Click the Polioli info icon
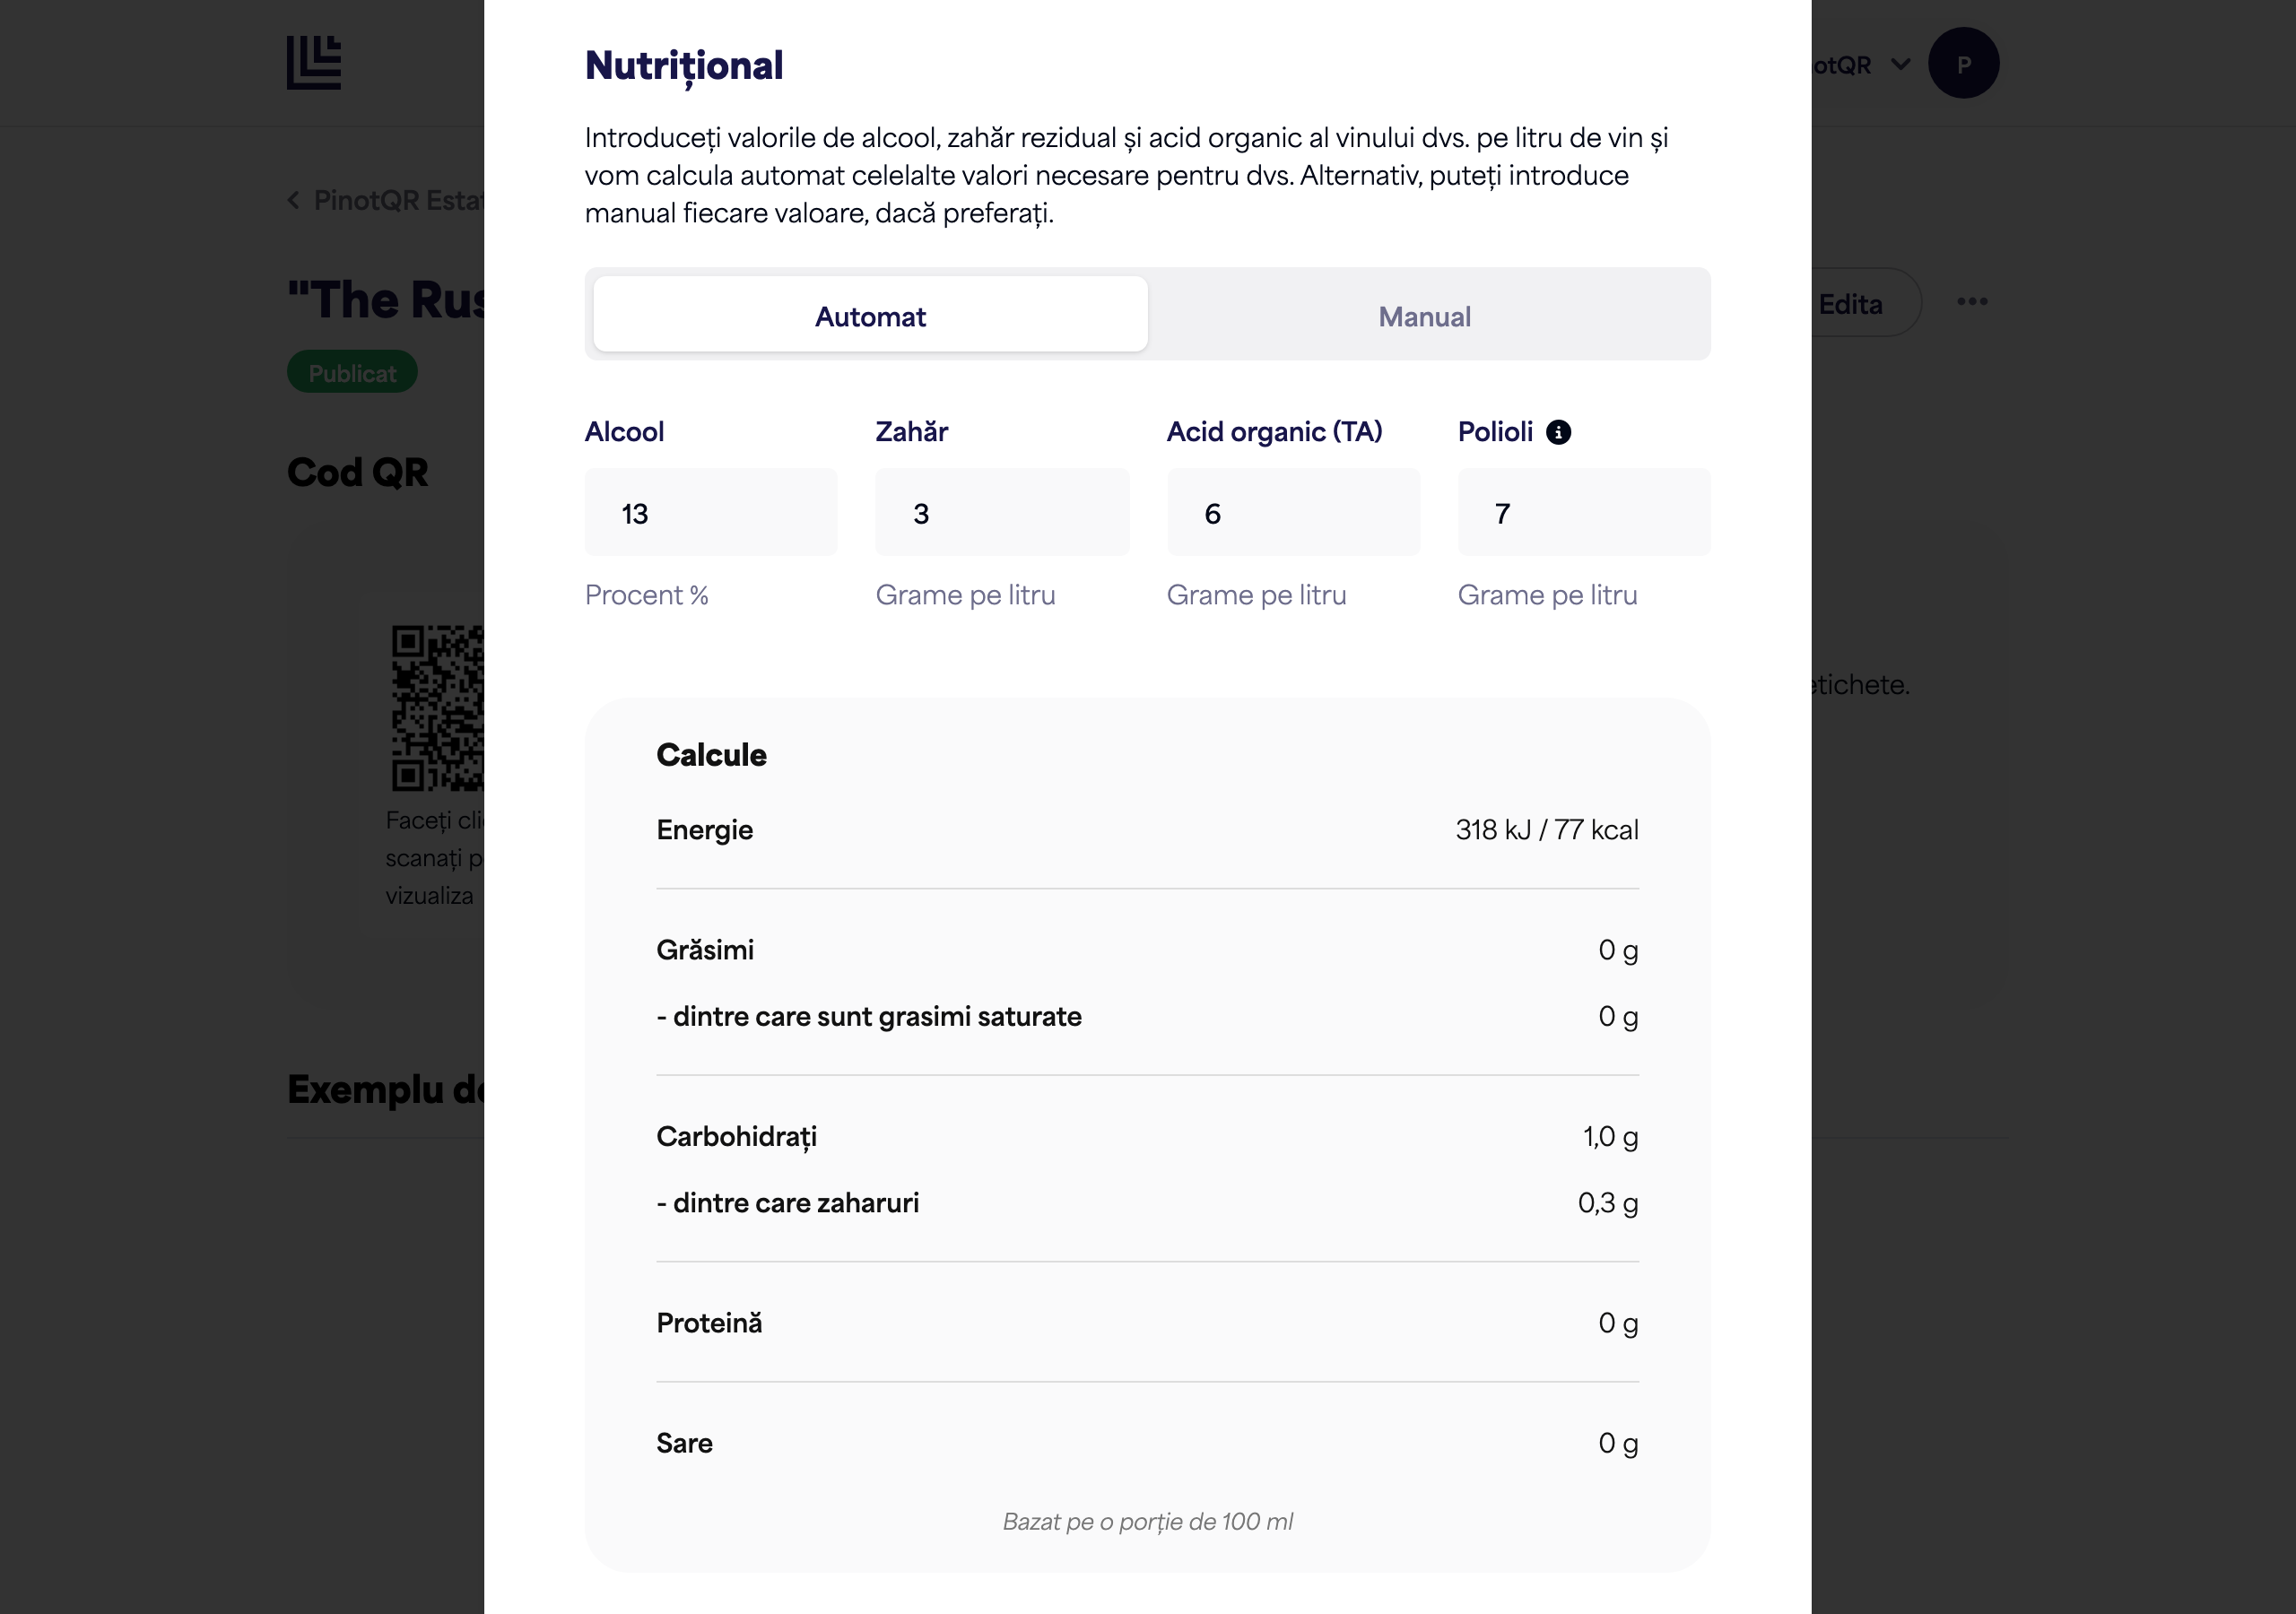 point(1558,432)
